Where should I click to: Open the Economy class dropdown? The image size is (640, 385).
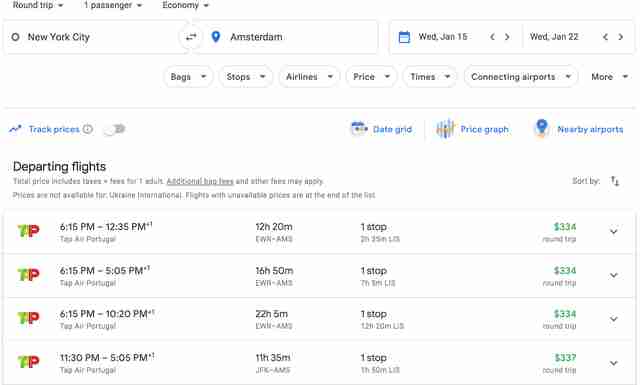[x=185, y=5]
